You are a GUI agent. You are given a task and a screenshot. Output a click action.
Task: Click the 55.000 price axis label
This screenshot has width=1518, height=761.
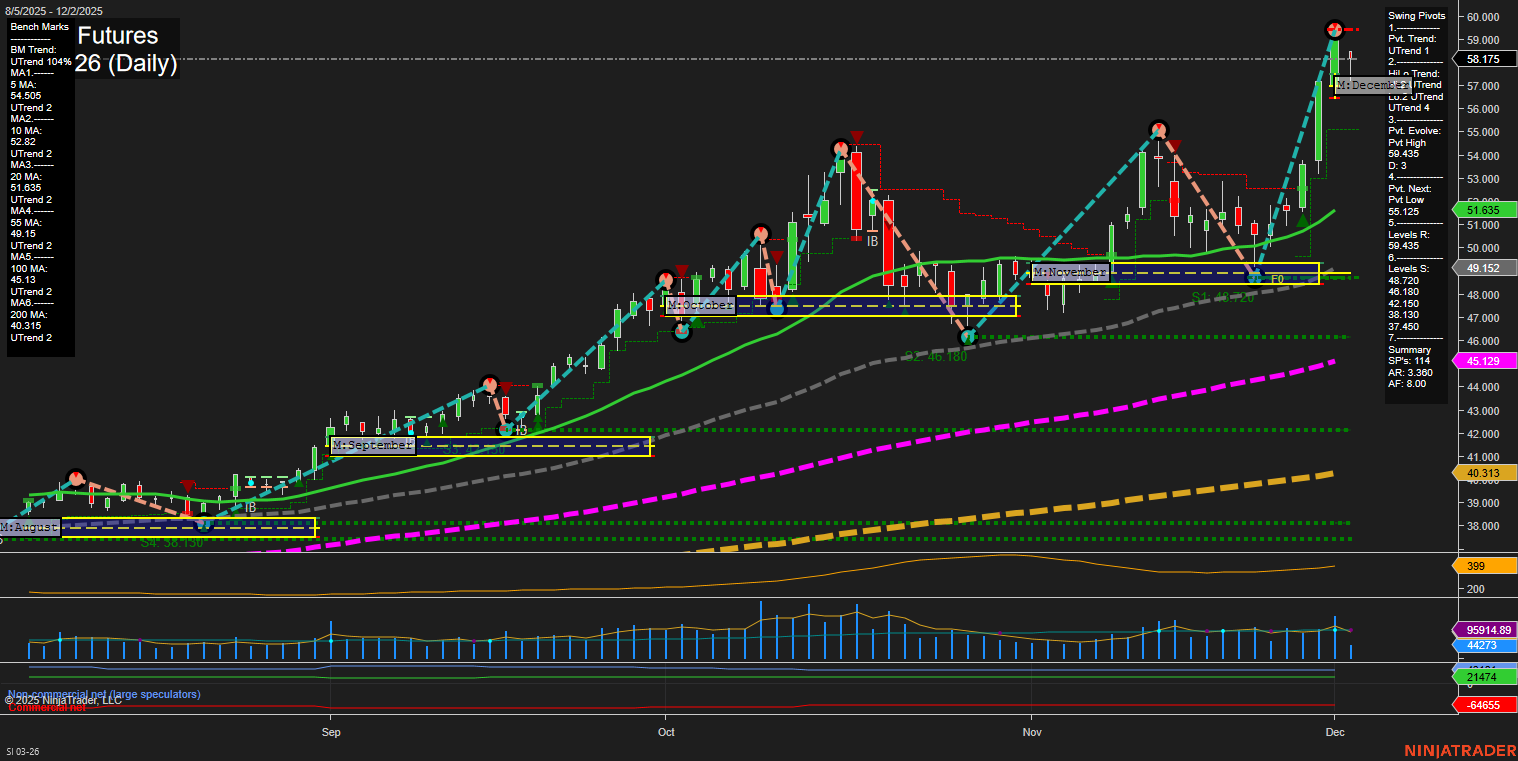click(x=1483, y=132)
